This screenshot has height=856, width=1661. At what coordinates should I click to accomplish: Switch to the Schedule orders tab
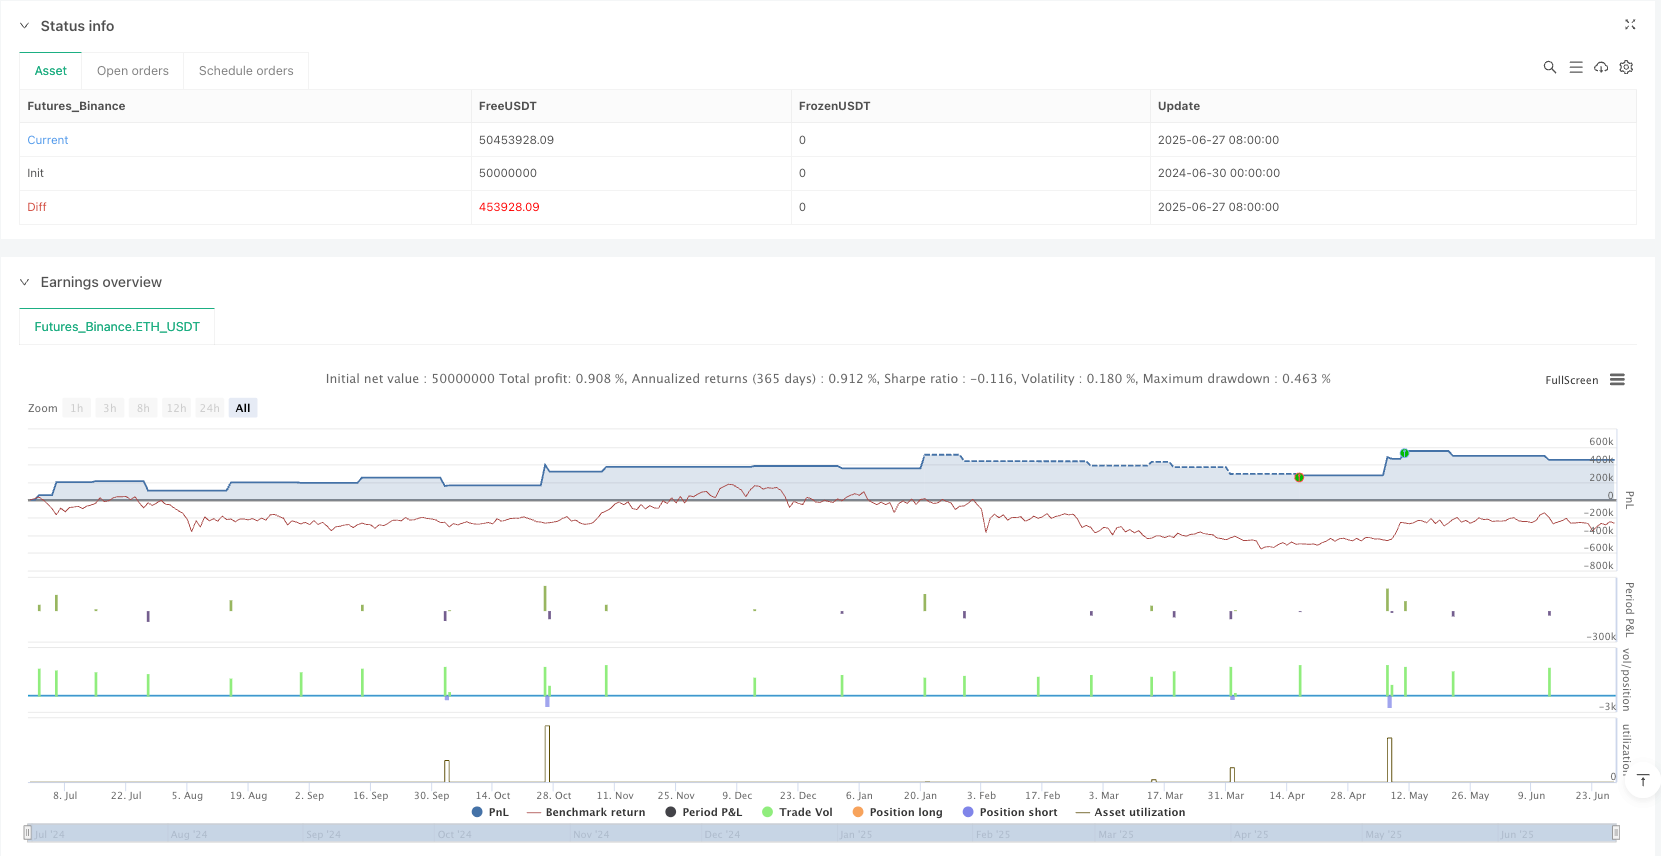246,71
